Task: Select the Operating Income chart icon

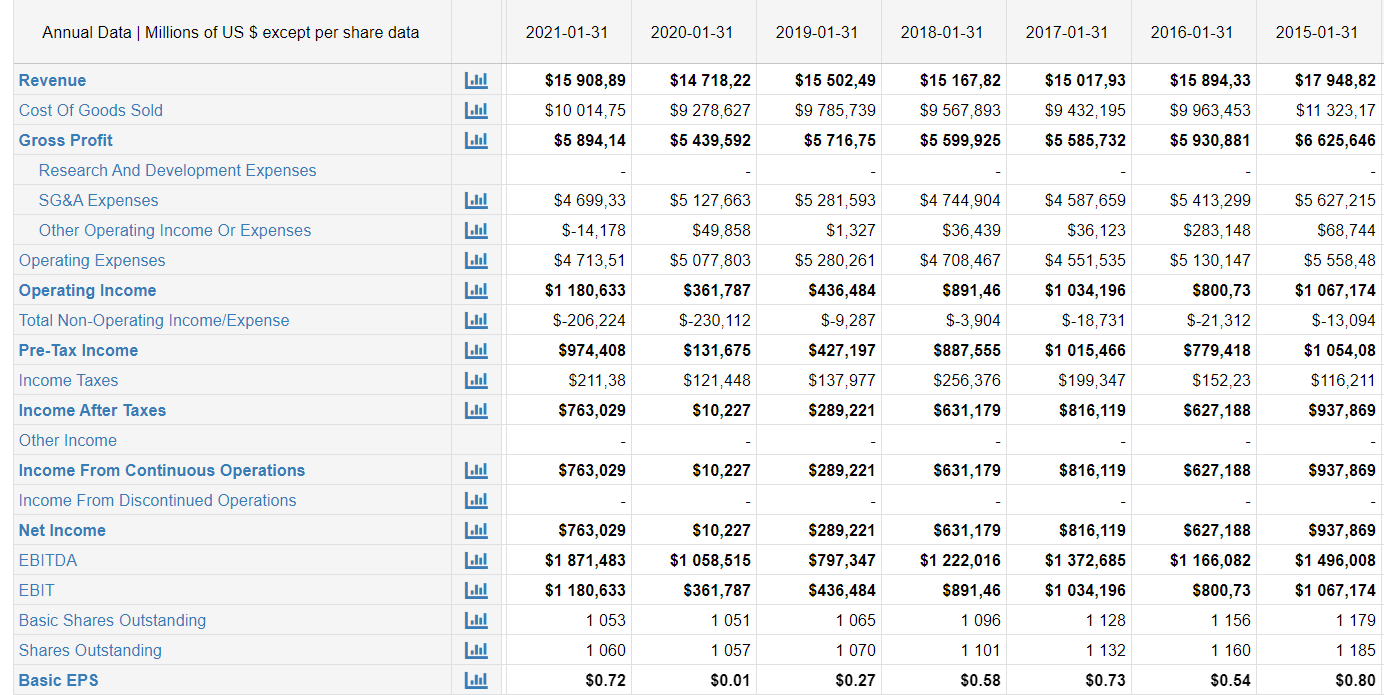Action: (477, 290)
